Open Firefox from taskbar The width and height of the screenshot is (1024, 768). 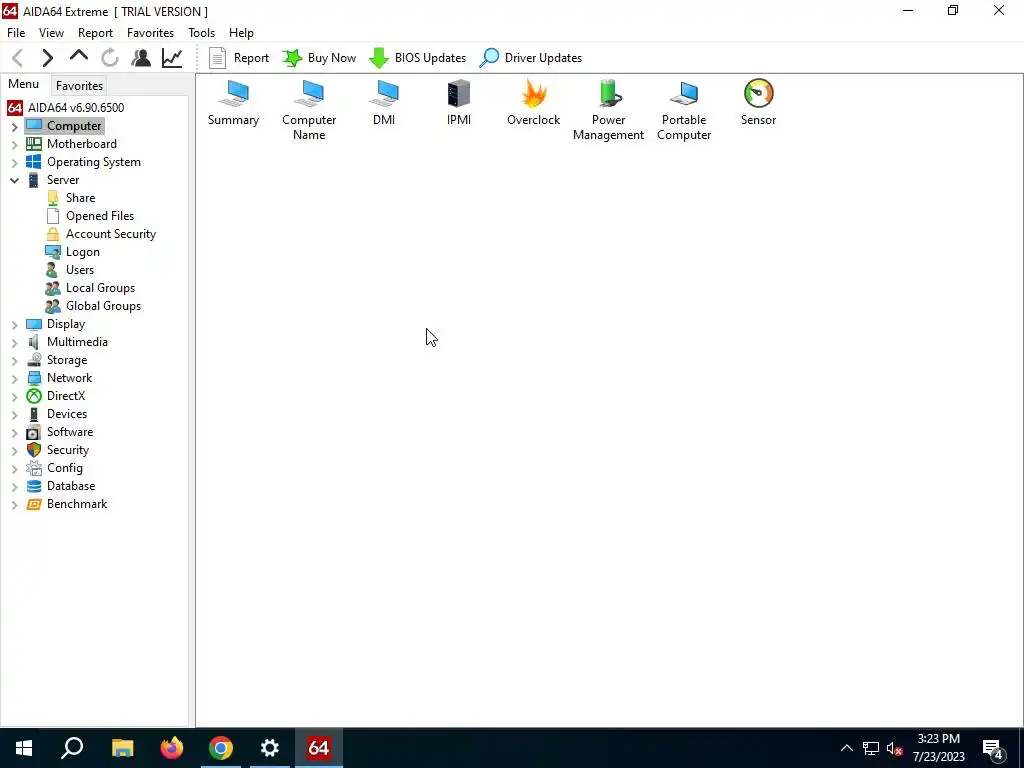[172, 748]
